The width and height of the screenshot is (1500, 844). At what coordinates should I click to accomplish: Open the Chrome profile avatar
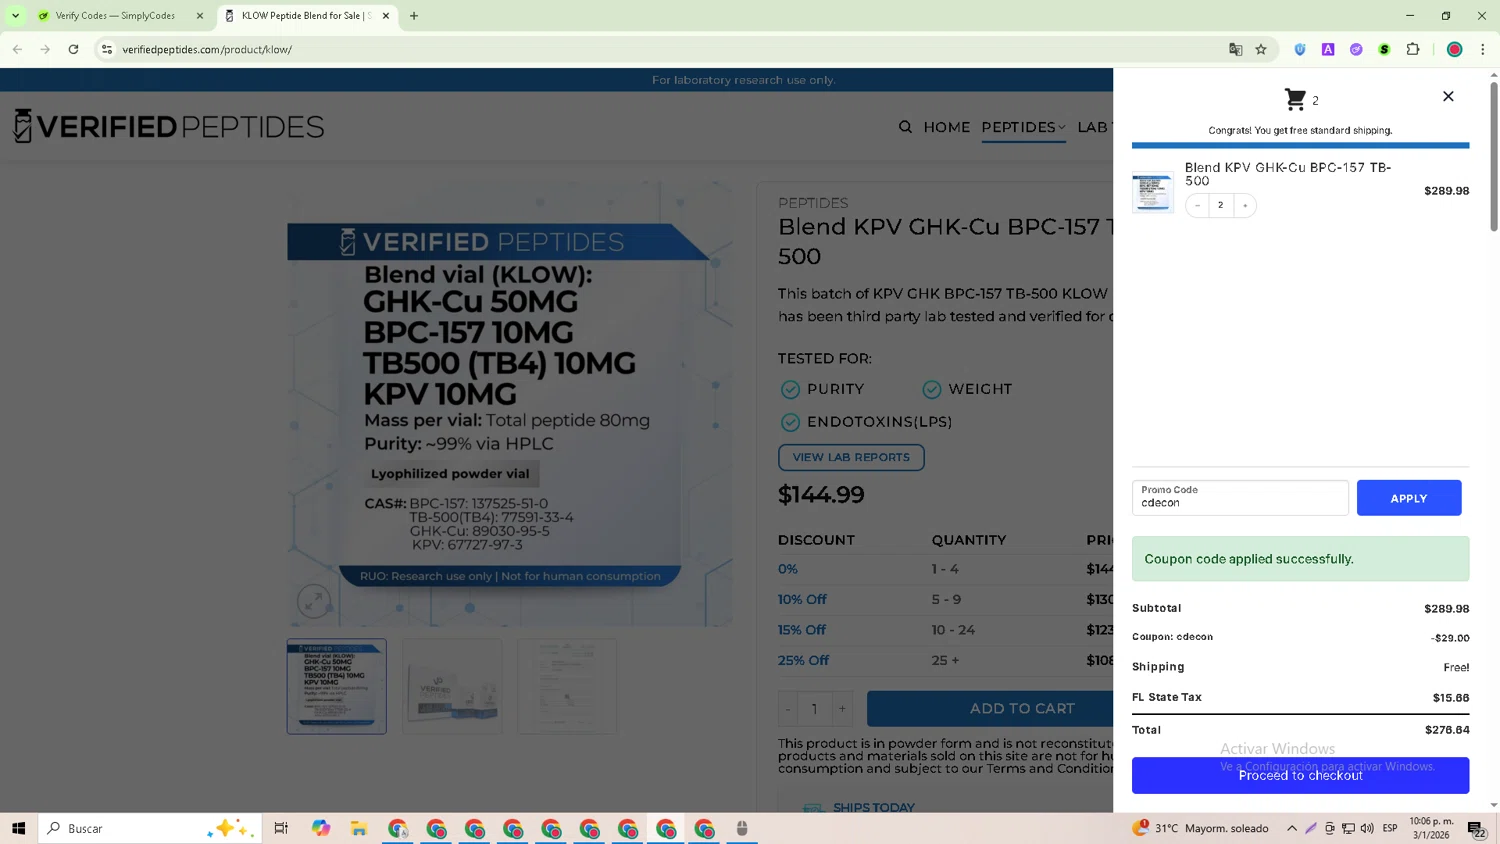pos(1454,49)
